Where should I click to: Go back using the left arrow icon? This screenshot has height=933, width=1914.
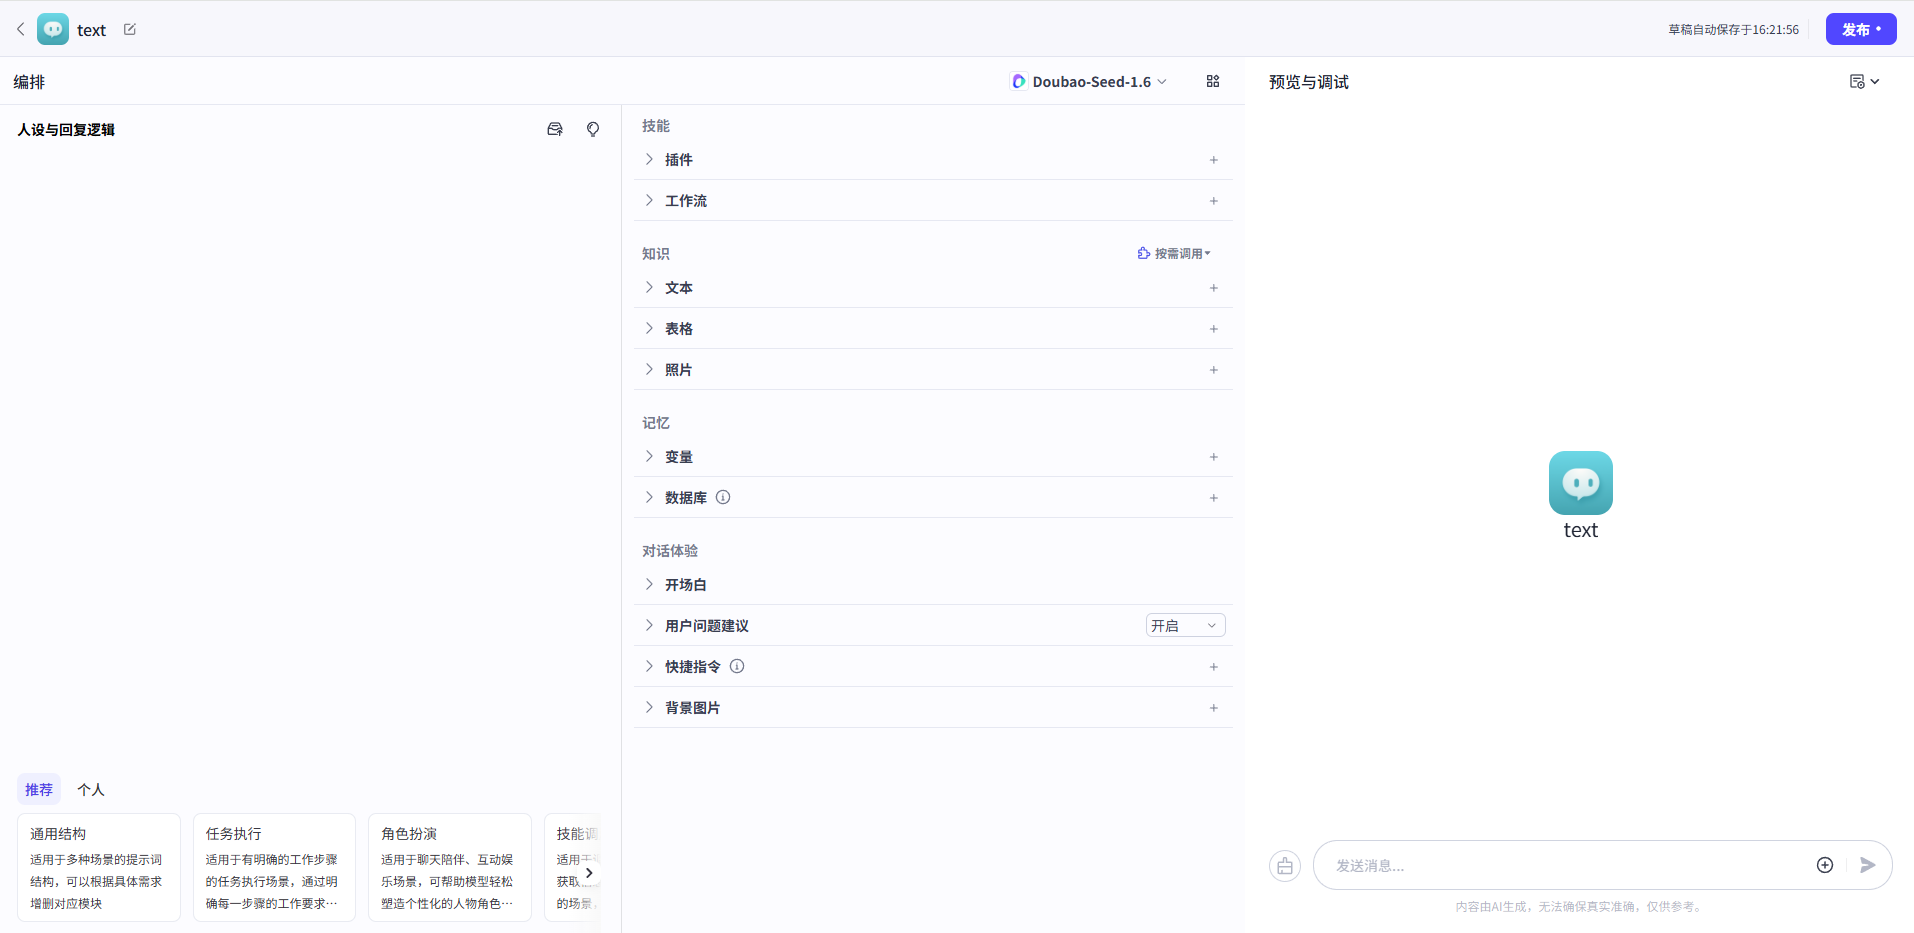tap(20, 29)
